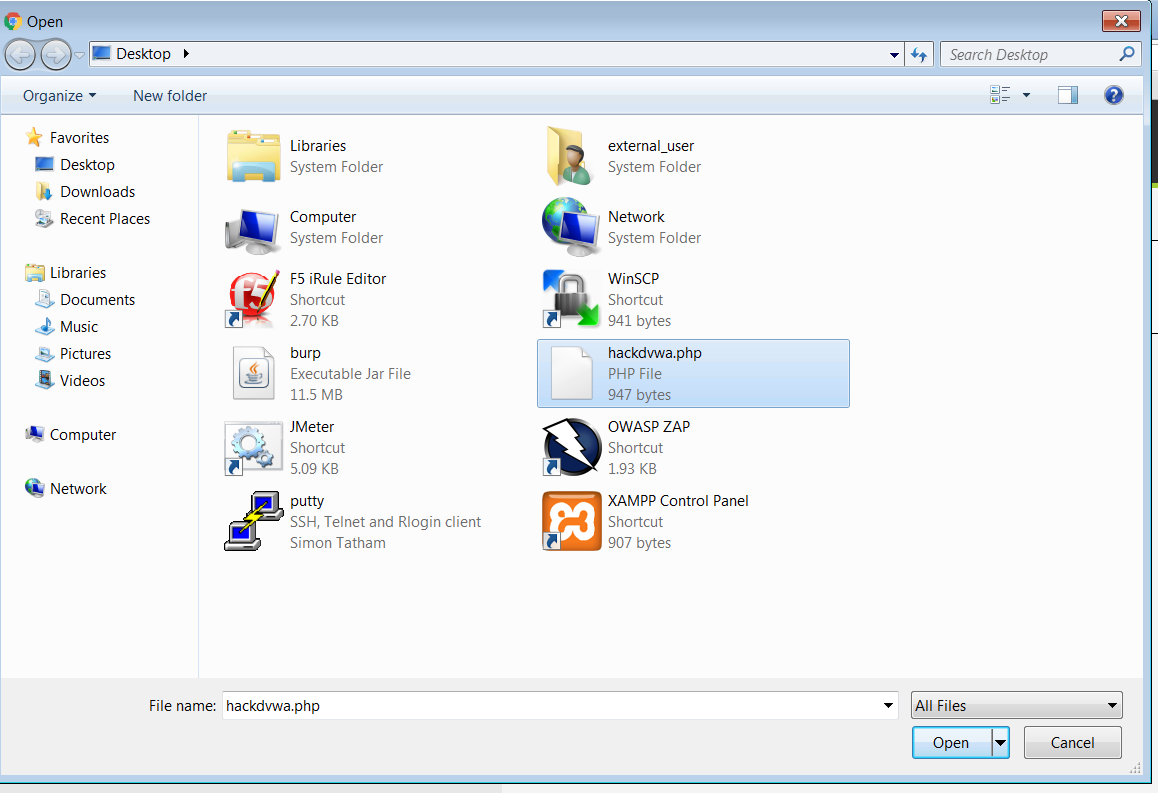
Task: Open the Organize dropdown menu
Action: tap(60, 96)
